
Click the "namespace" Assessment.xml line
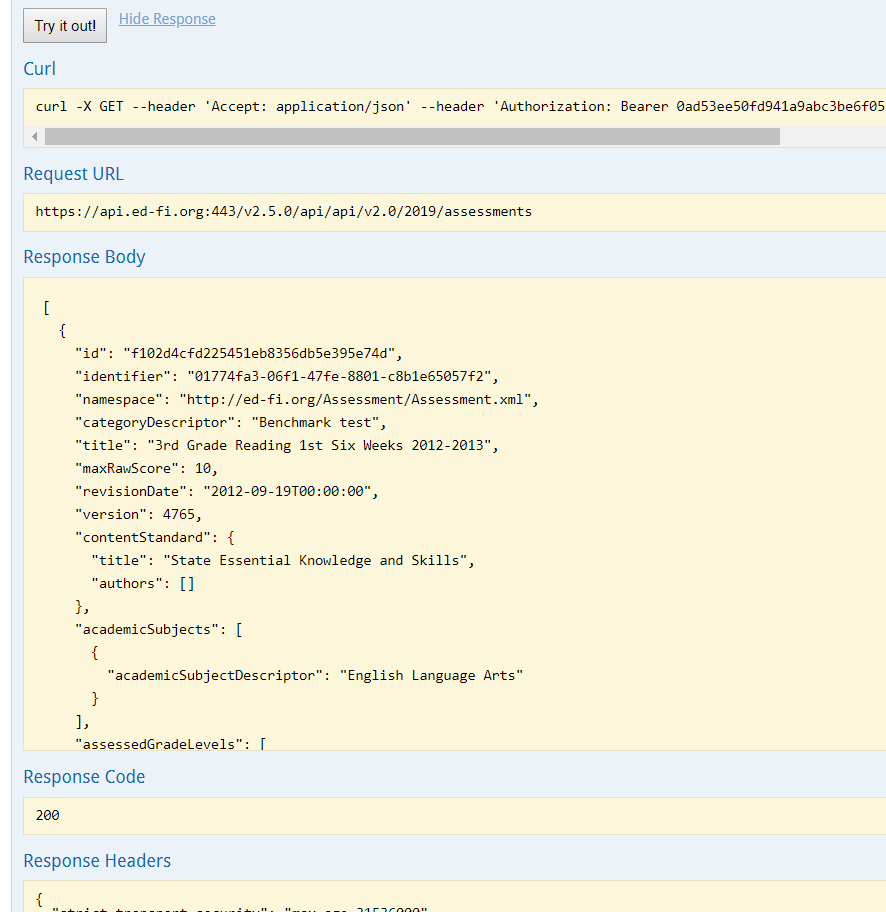click(x=307, y=400)
